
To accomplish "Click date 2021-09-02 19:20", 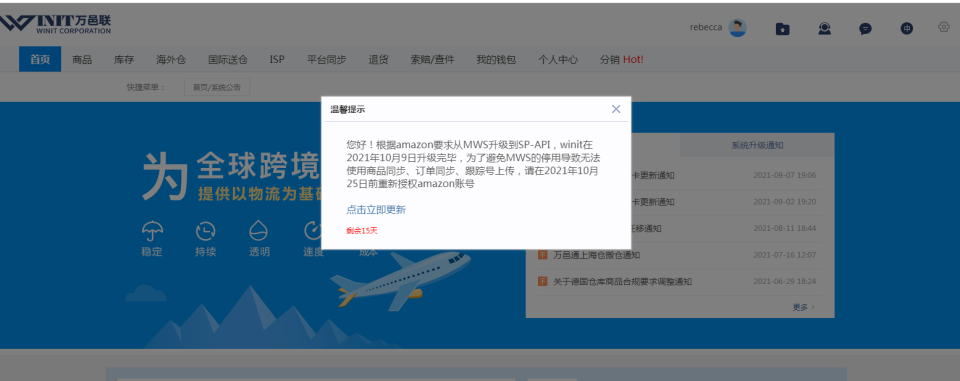I will [784, 202].
